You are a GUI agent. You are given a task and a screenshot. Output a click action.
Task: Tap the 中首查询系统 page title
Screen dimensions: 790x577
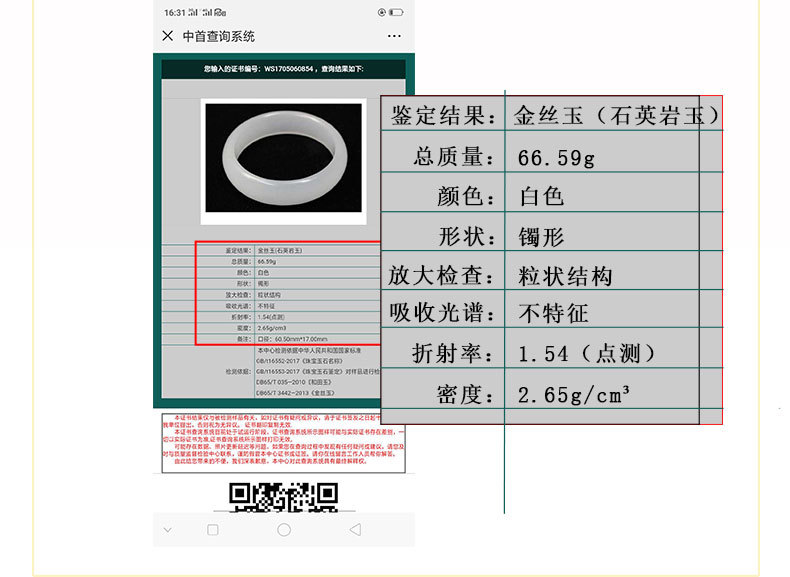[219, 36]
